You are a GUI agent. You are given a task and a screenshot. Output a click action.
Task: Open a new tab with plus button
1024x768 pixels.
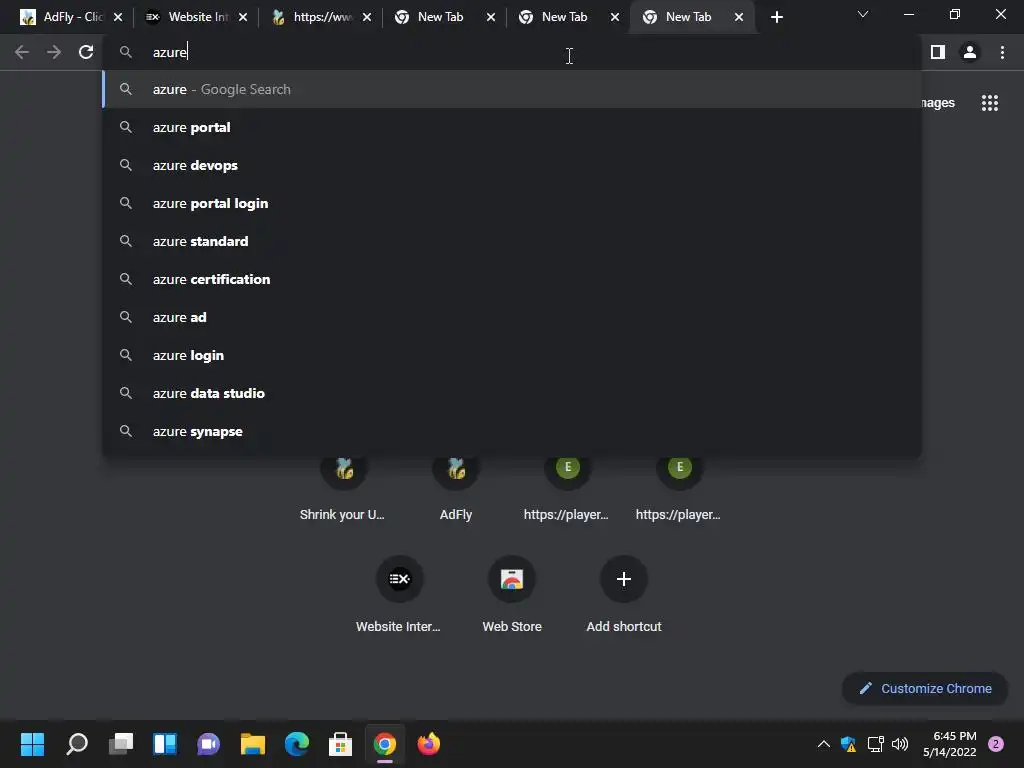click(x=776, y=18)
